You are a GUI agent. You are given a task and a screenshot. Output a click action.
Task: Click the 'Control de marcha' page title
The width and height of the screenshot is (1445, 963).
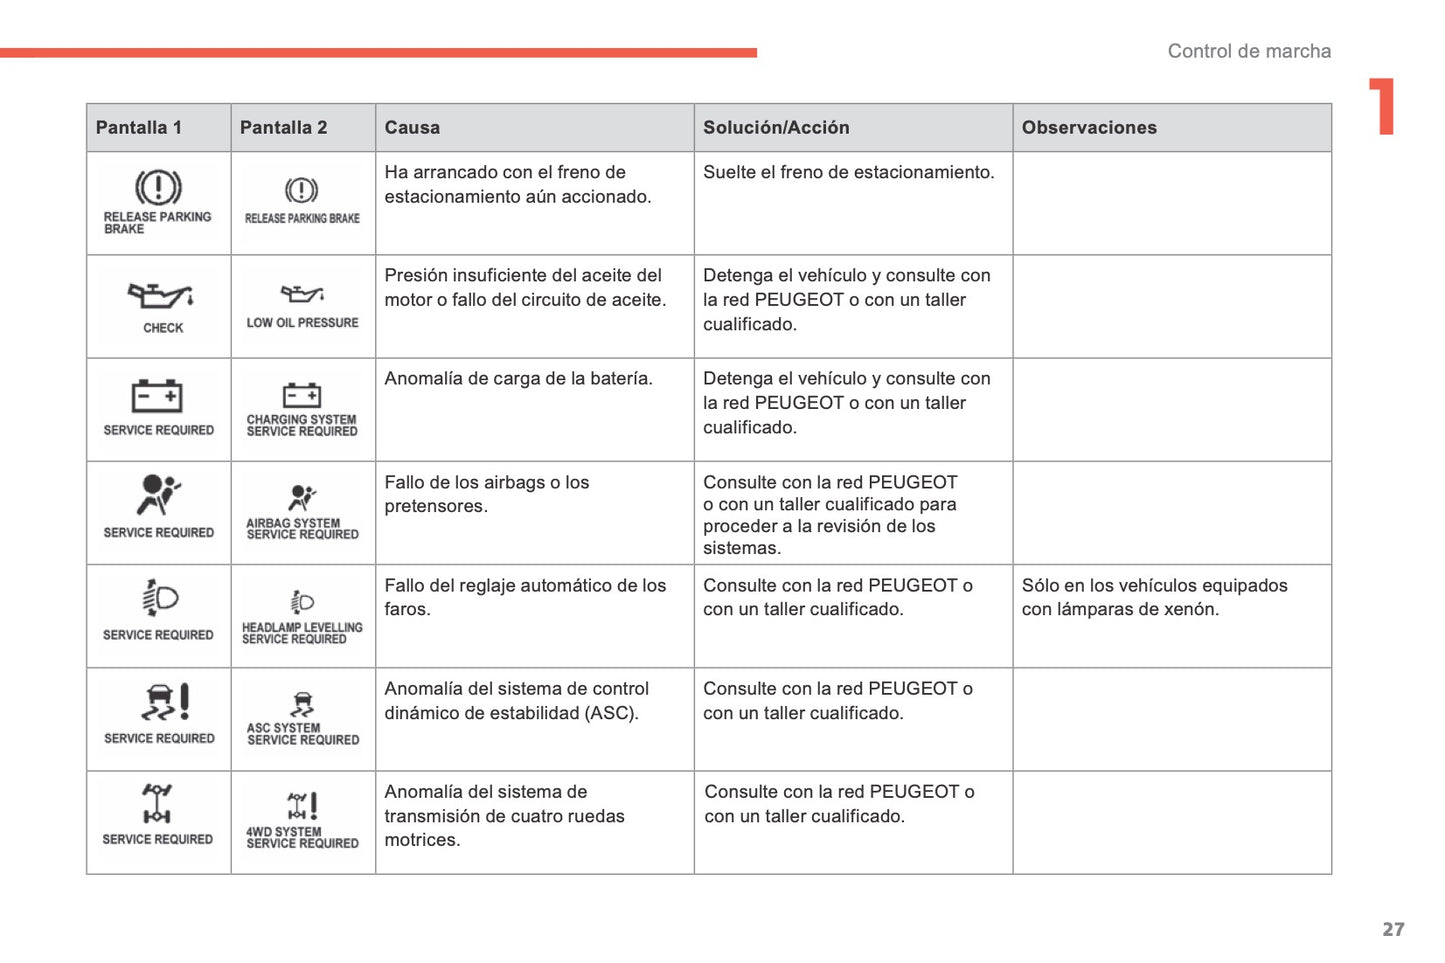tap(1249, 51)
